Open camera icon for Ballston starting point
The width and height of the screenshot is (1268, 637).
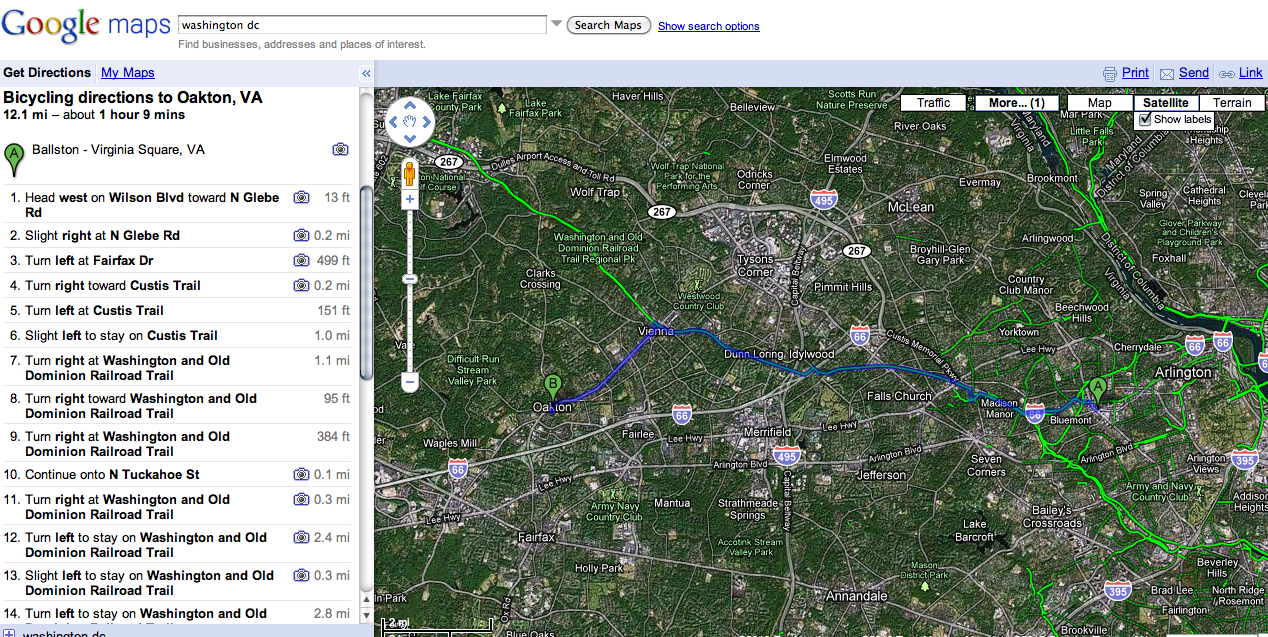pyautogui.click(x=340, y=149)
